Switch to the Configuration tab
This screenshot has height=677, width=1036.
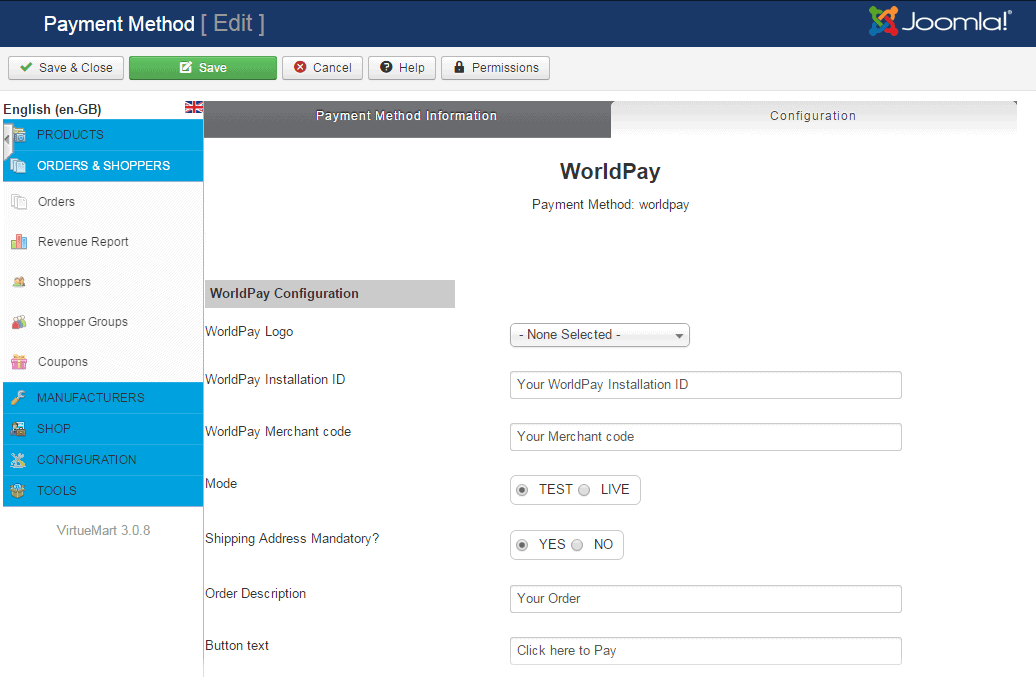(813, 119)
